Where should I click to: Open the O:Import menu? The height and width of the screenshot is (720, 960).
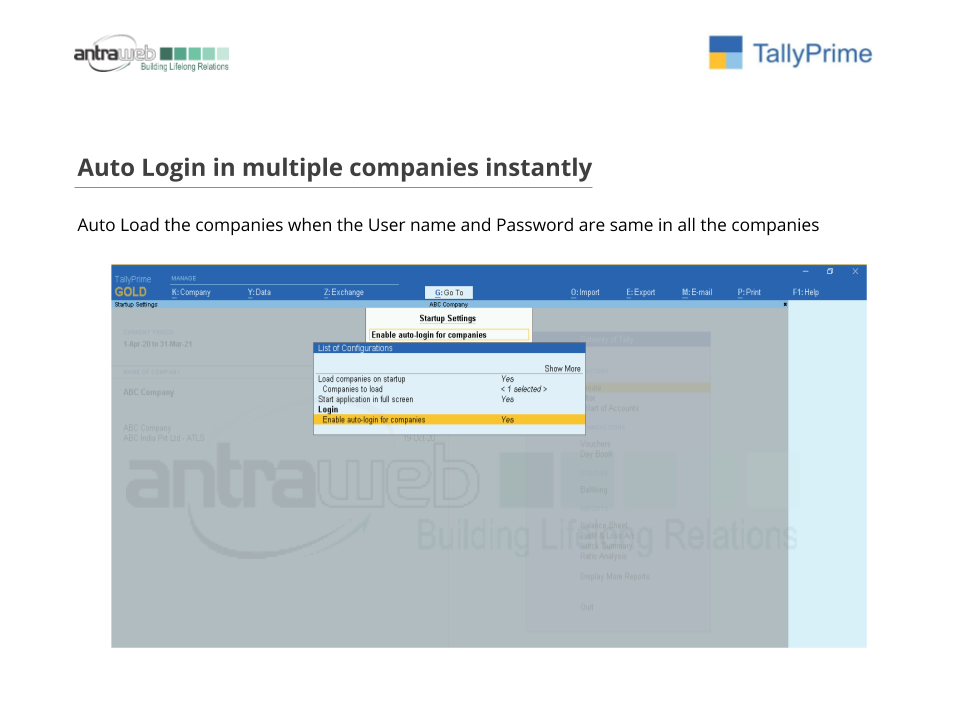pyautogui.click(x=585, y=292)
